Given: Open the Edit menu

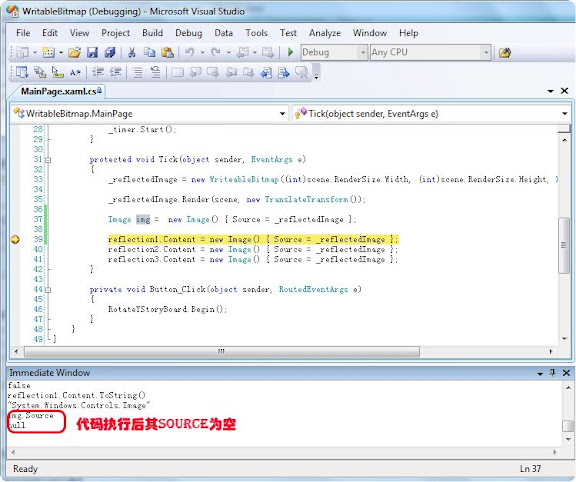Looking at the screenshot, I should tap(50, 33).
